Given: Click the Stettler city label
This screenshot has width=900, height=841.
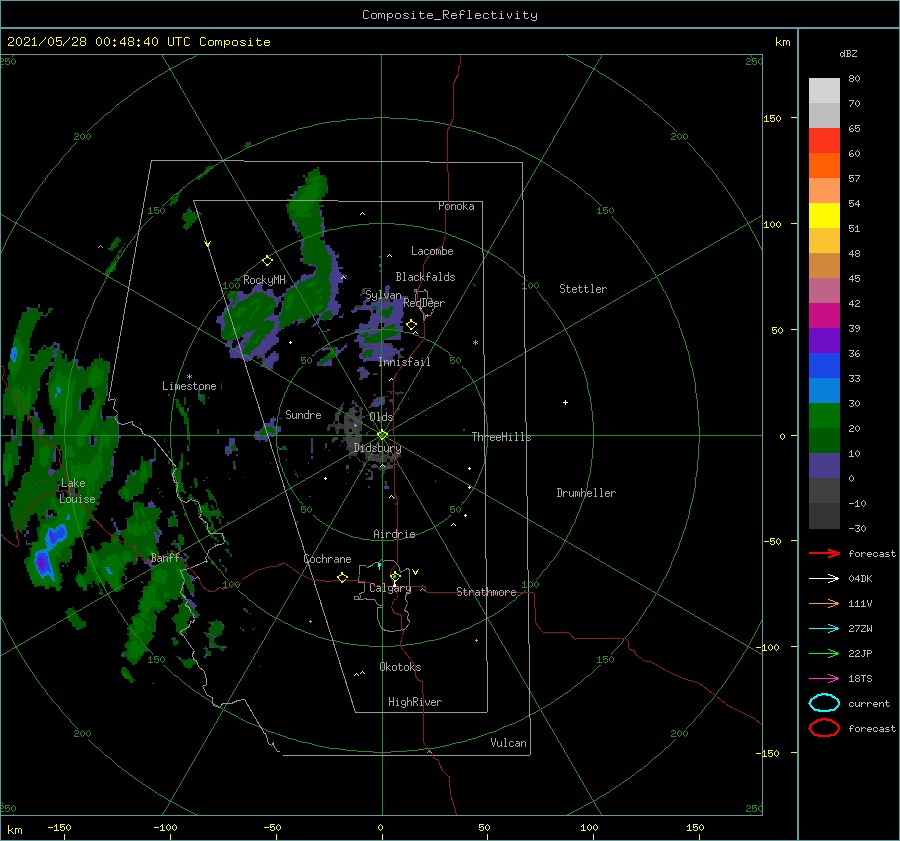Looking at the screenshot, I should coord(583,289).
